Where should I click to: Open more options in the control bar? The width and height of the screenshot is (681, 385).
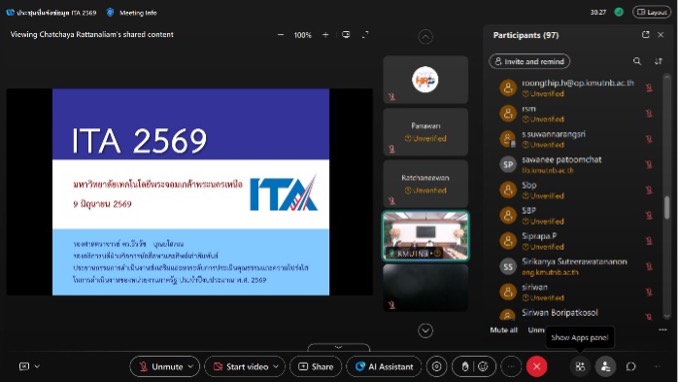512,367
